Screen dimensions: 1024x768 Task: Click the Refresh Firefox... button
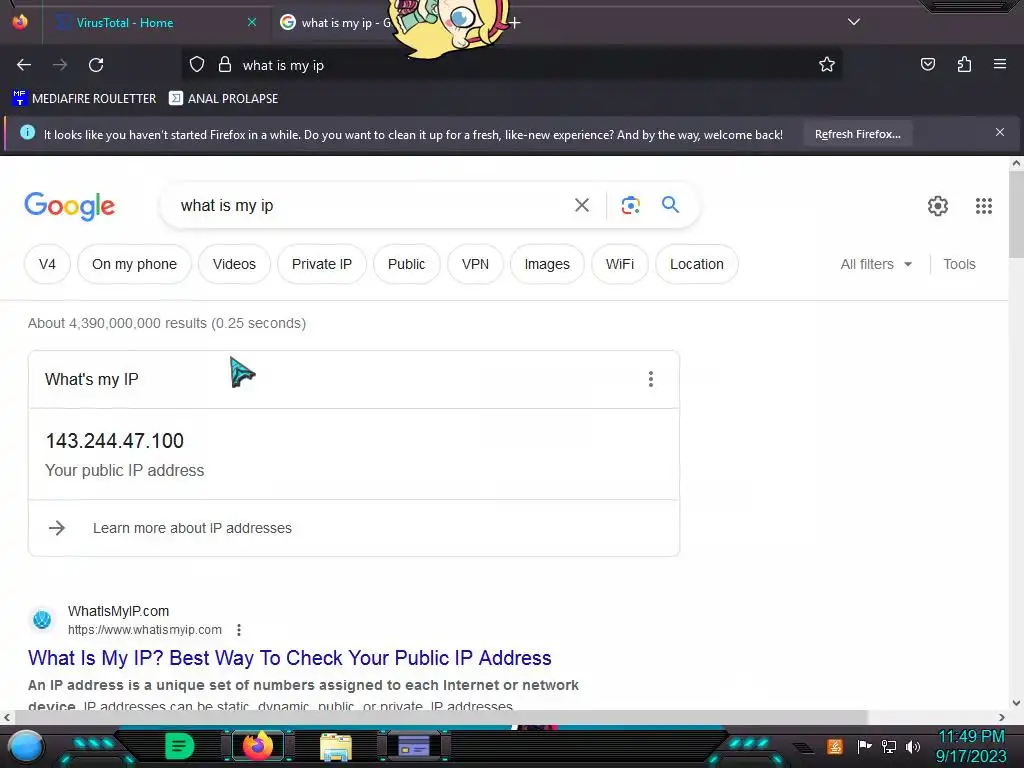point(857,134)
